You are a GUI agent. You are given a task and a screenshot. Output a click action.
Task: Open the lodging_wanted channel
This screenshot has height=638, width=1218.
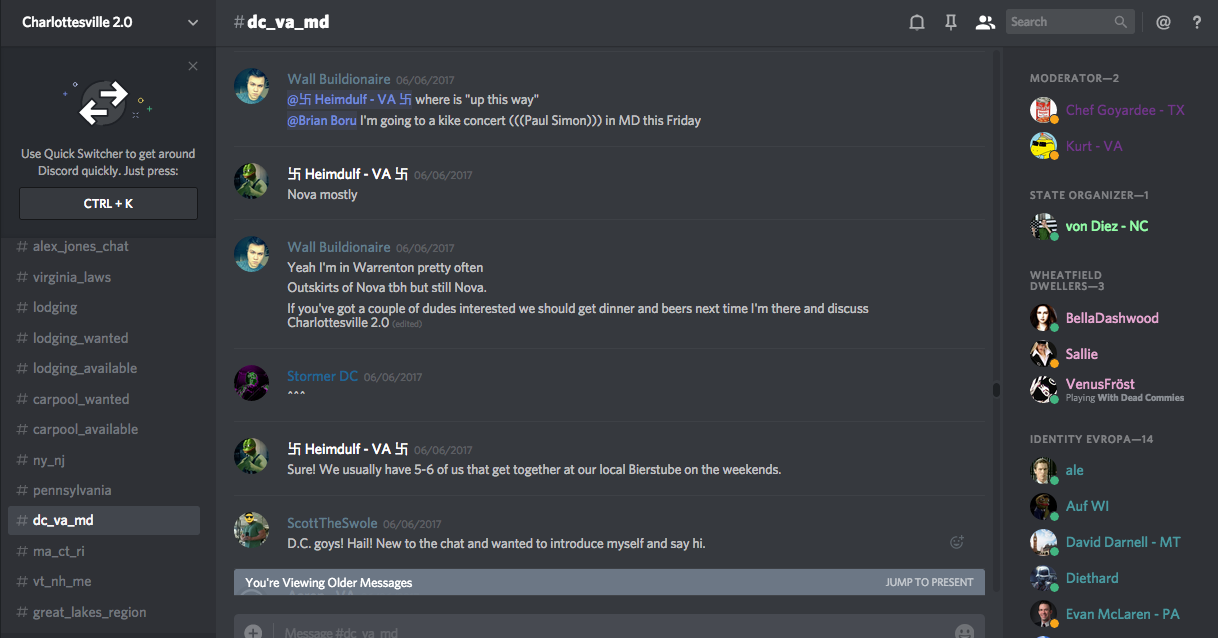80,338
